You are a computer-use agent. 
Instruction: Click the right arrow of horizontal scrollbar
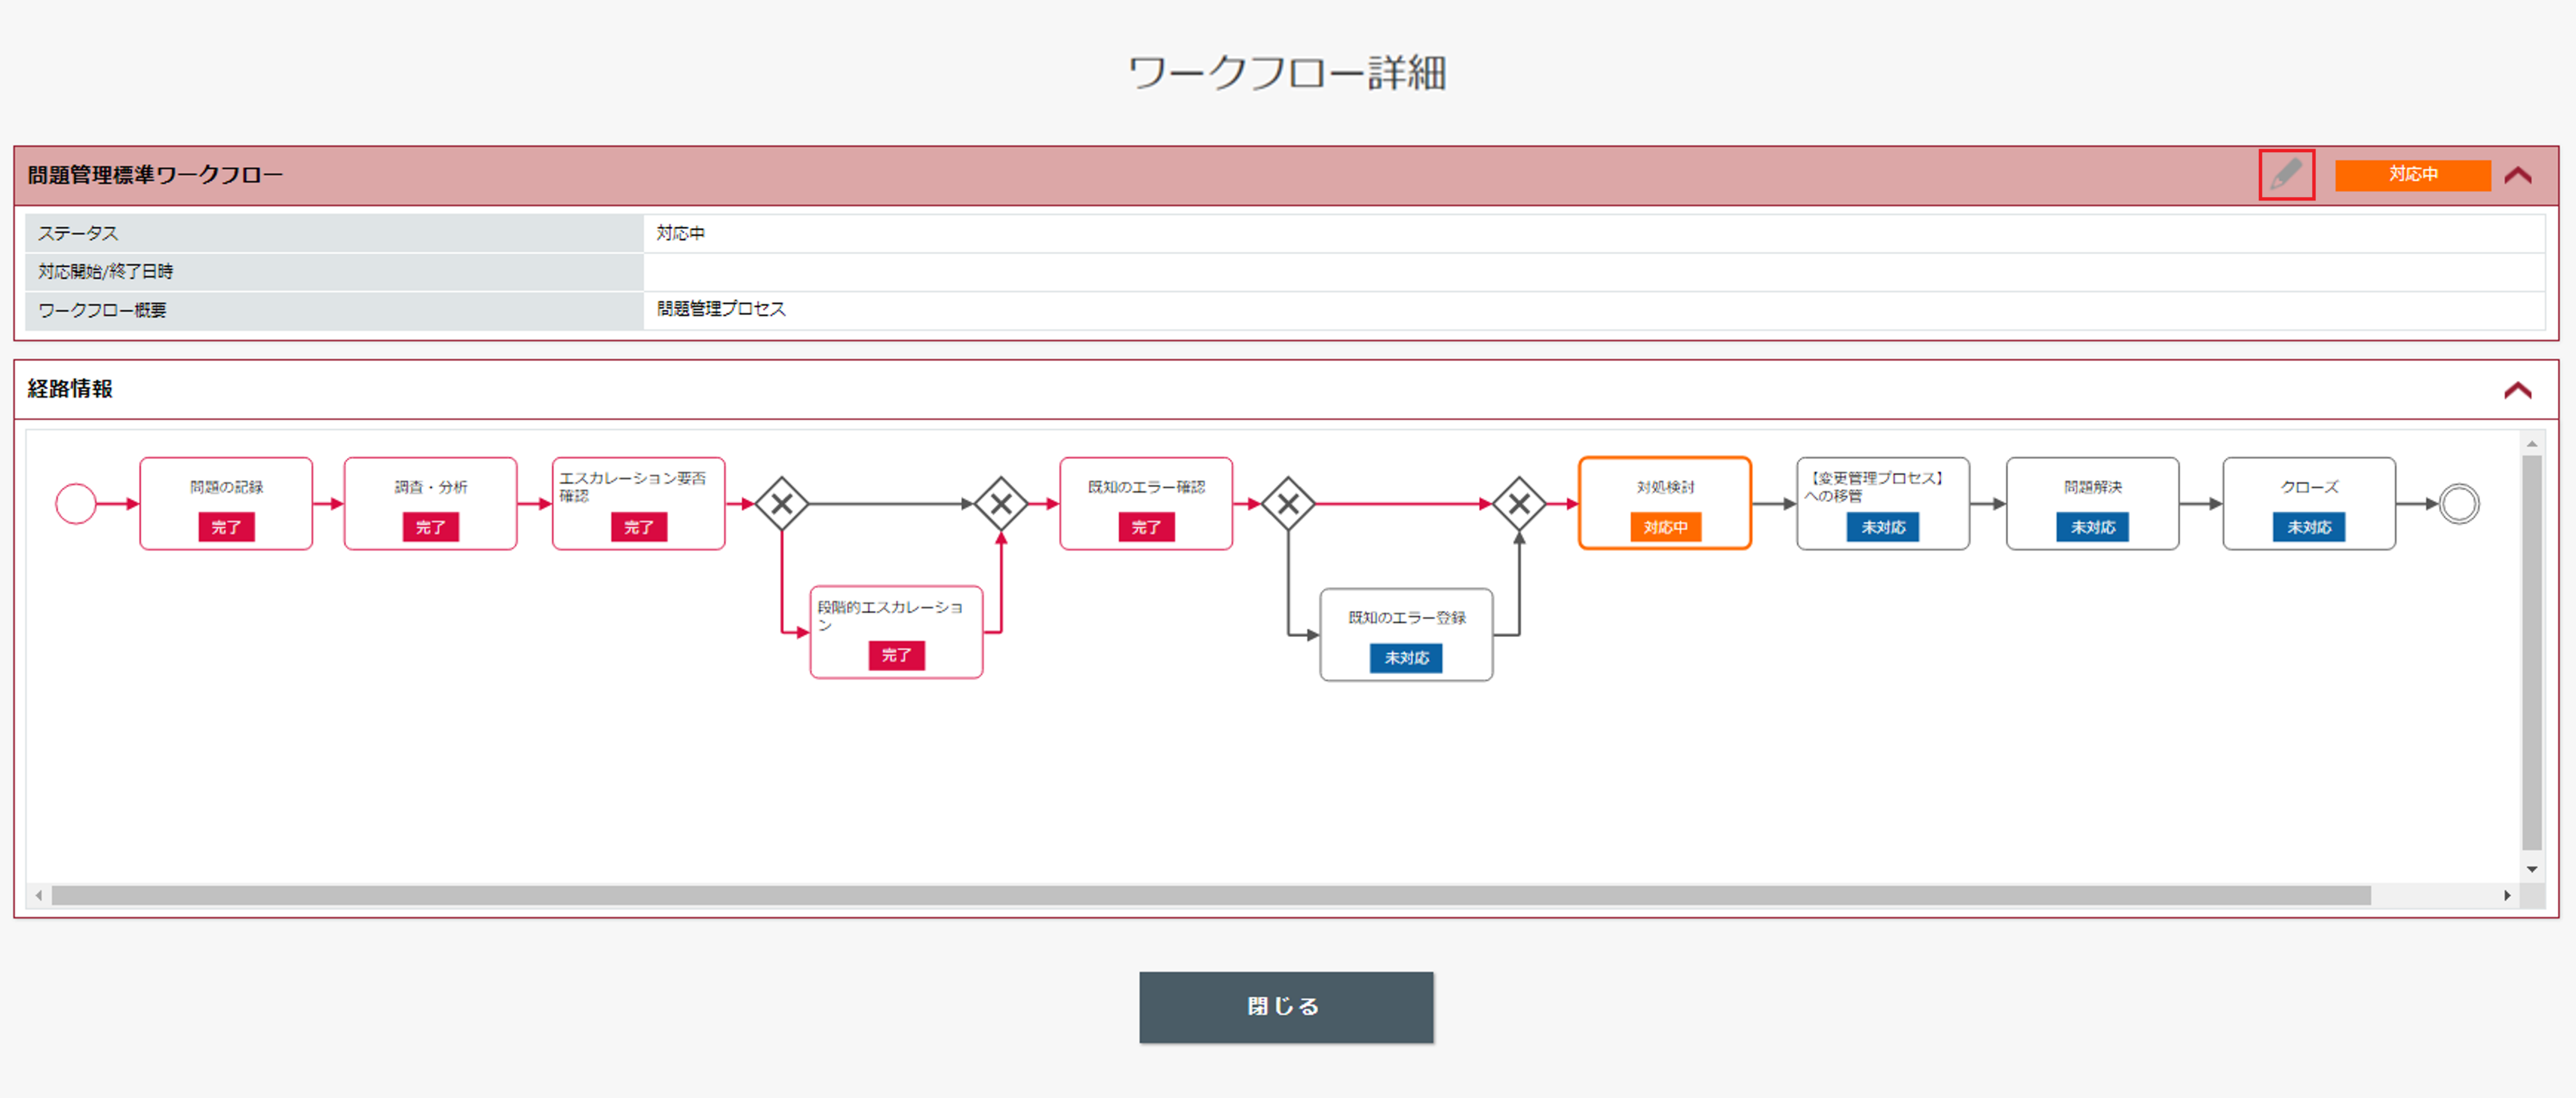2507,895
